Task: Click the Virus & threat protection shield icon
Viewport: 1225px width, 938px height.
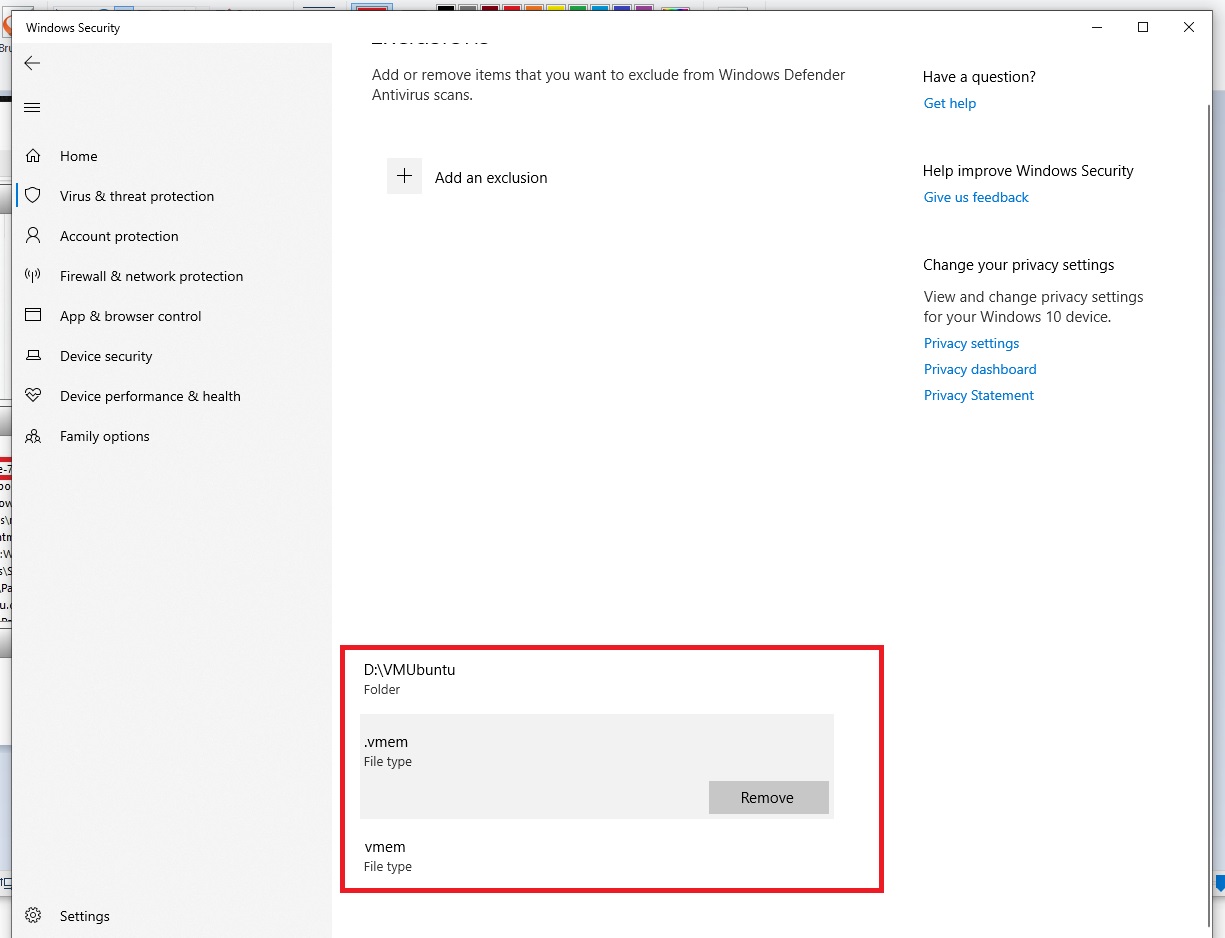Action: pos(33,195)
